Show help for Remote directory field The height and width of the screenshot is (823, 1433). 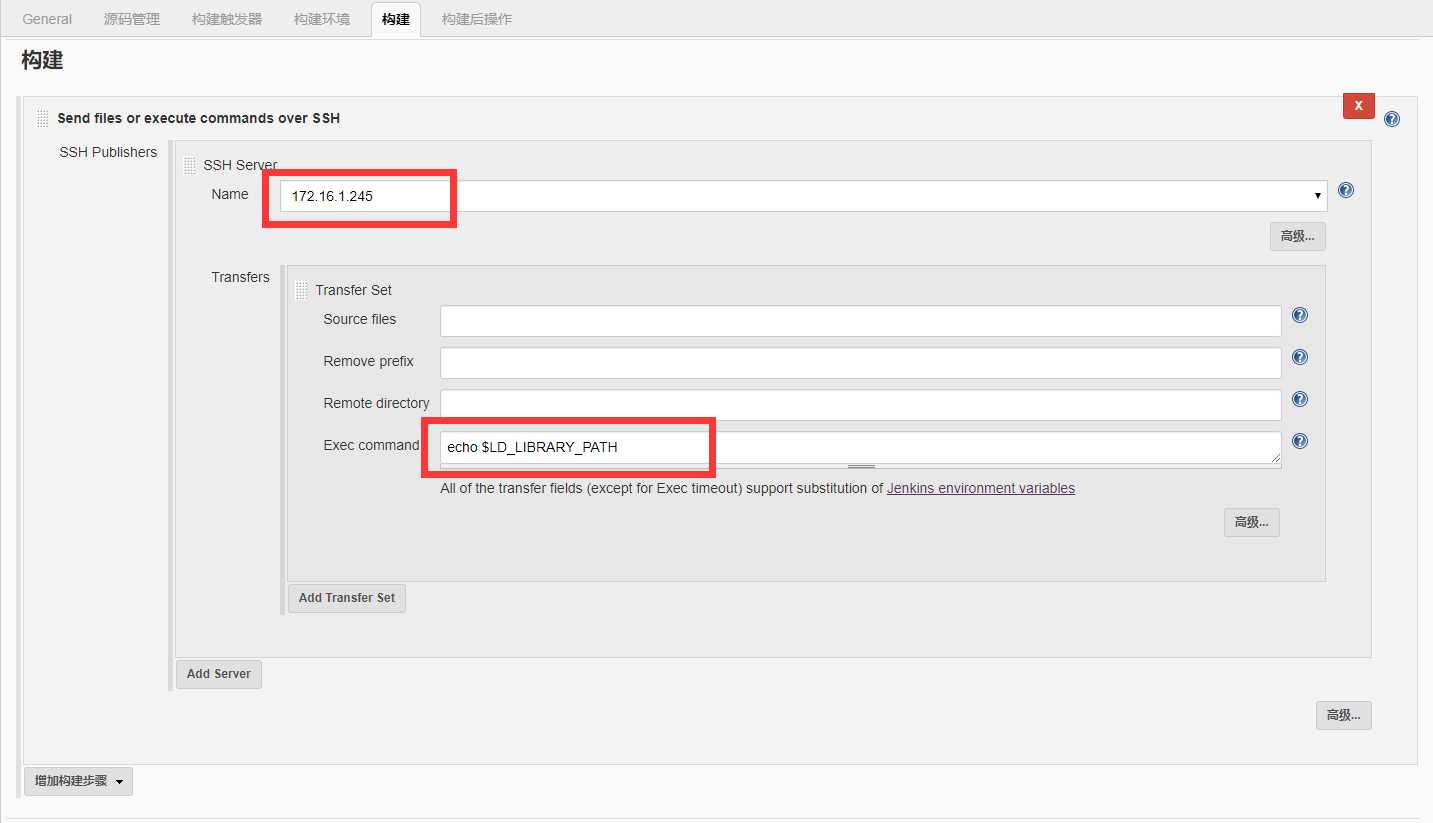pyautogui.click(x=1300, y=399)
